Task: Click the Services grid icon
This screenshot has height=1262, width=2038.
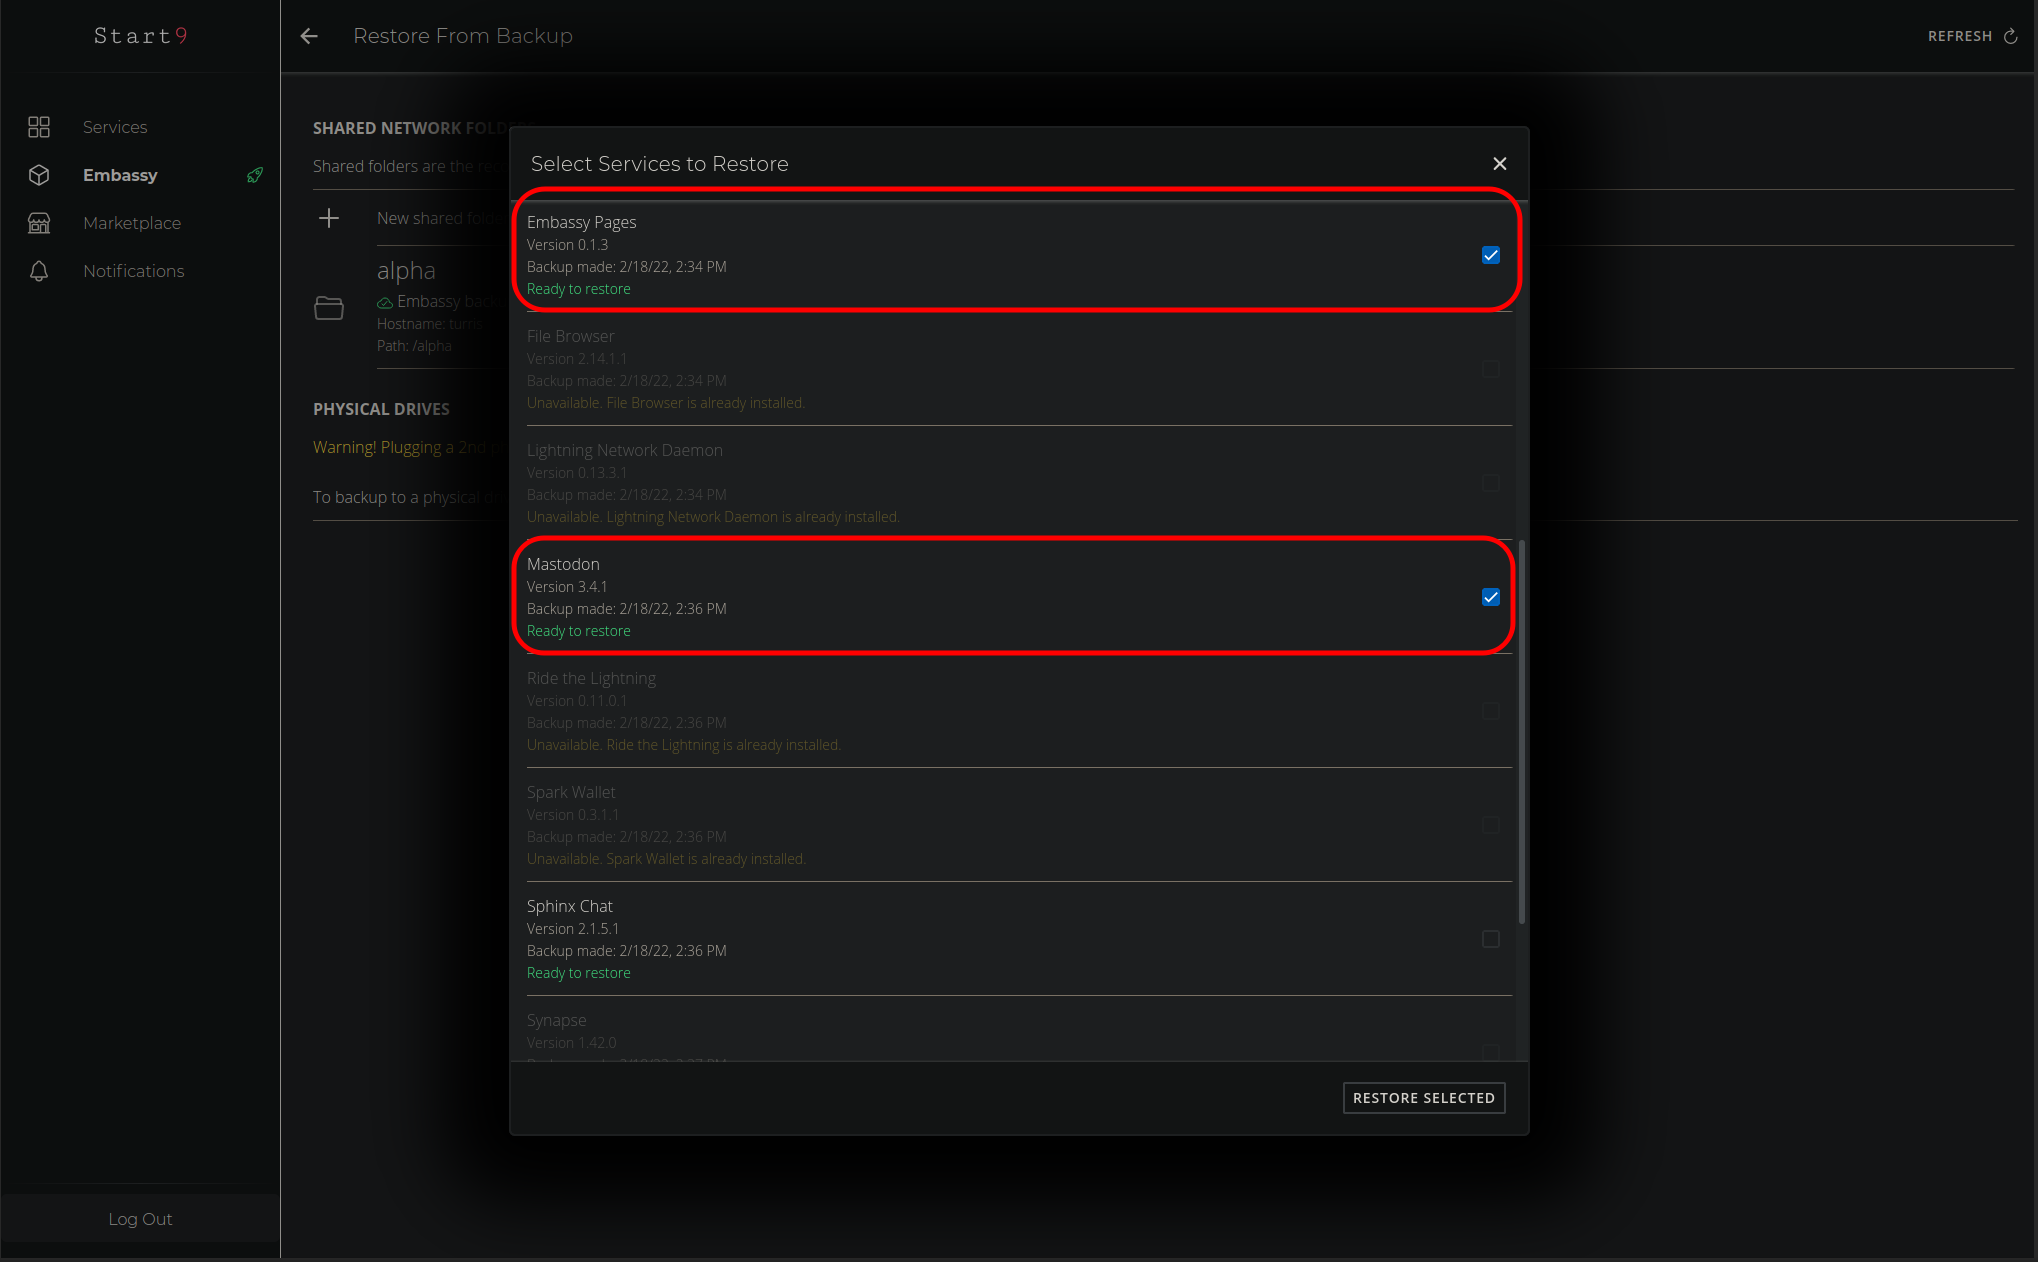Action: pos(39,127)
